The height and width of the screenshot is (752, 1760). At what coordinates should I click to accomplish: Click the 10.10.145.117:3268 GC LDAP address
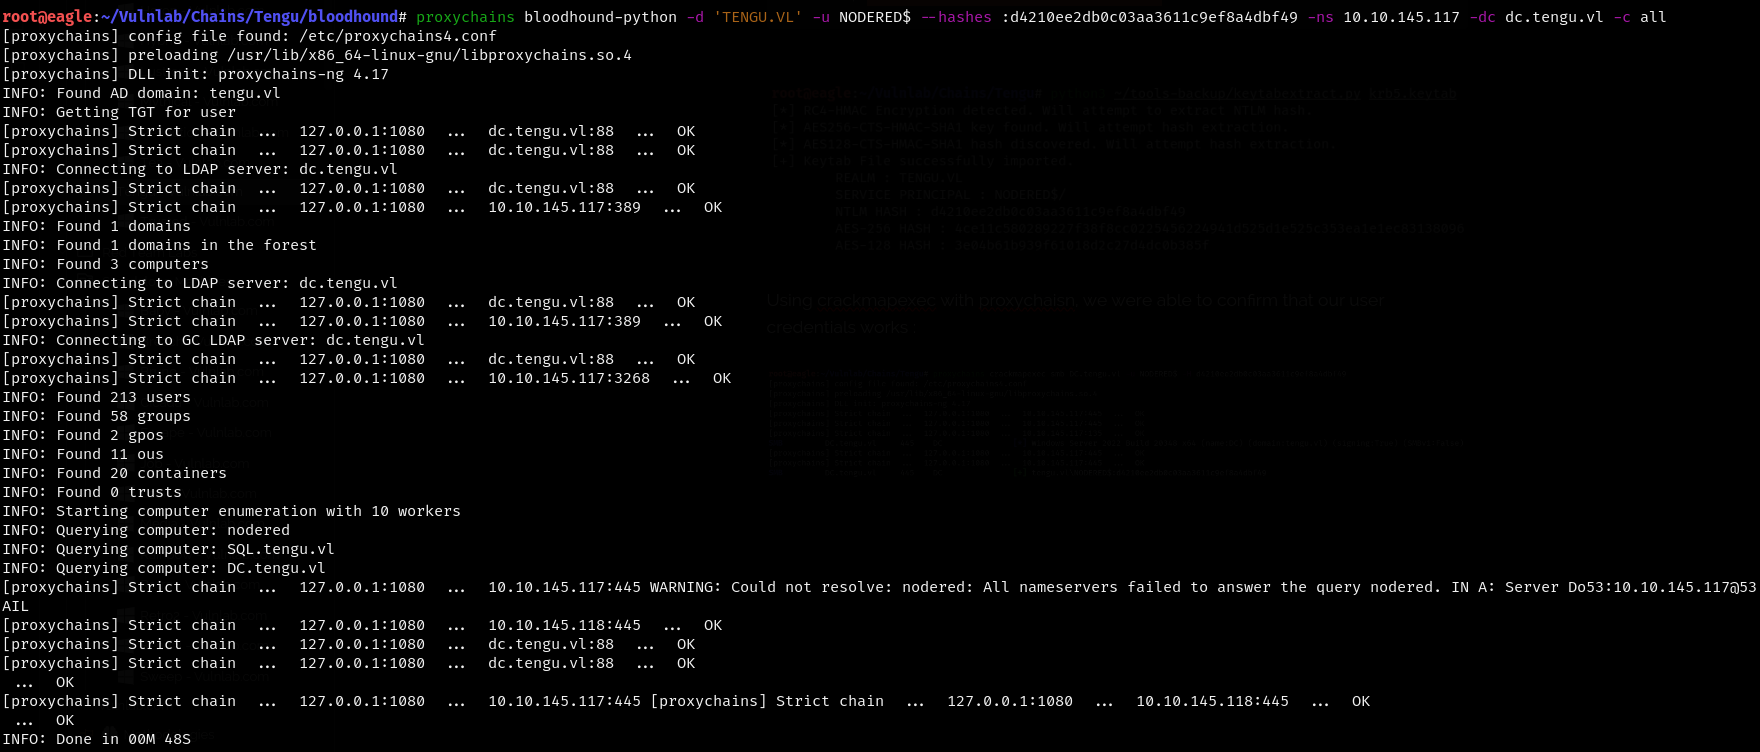coord(568,378)
